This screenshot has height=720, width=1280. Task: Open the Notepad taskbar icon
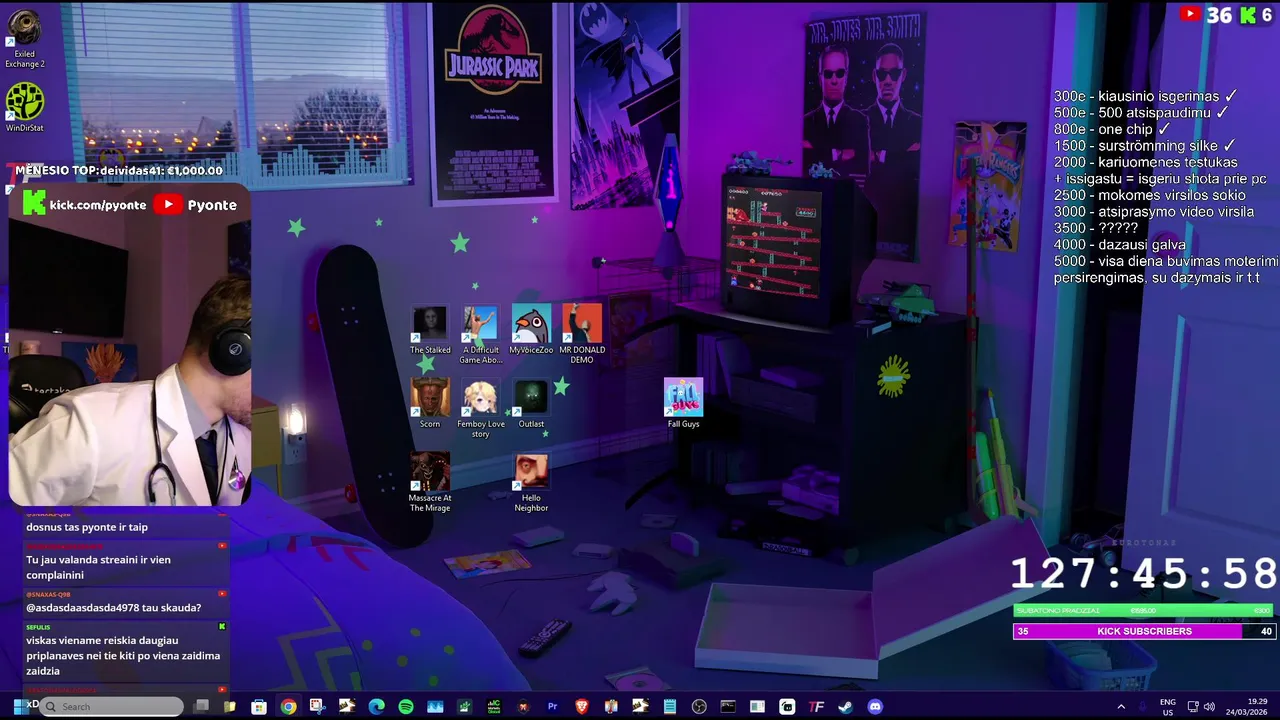(670, 707)
